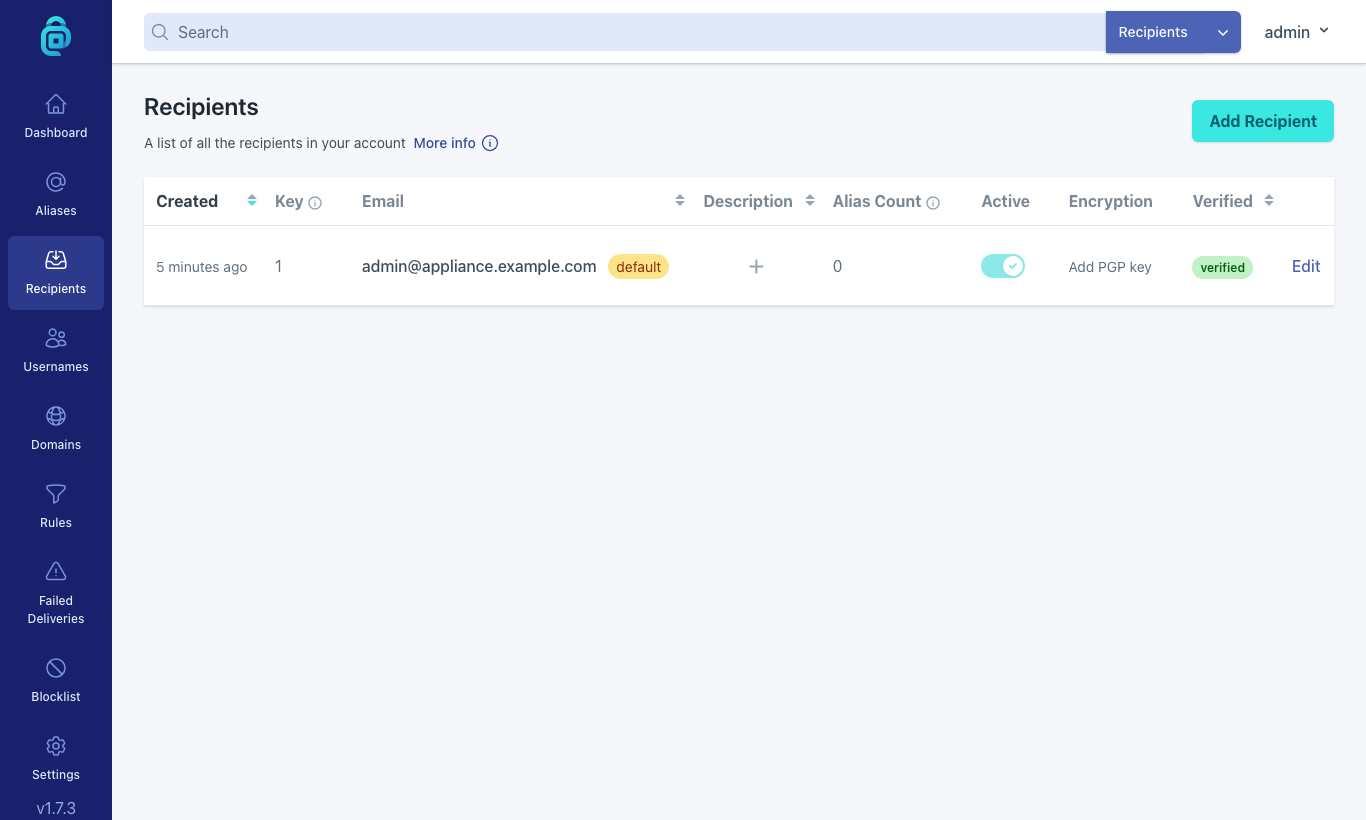Click the magnifier icon in the search bar
This screenshot has width=1366, height=820.
160,32
